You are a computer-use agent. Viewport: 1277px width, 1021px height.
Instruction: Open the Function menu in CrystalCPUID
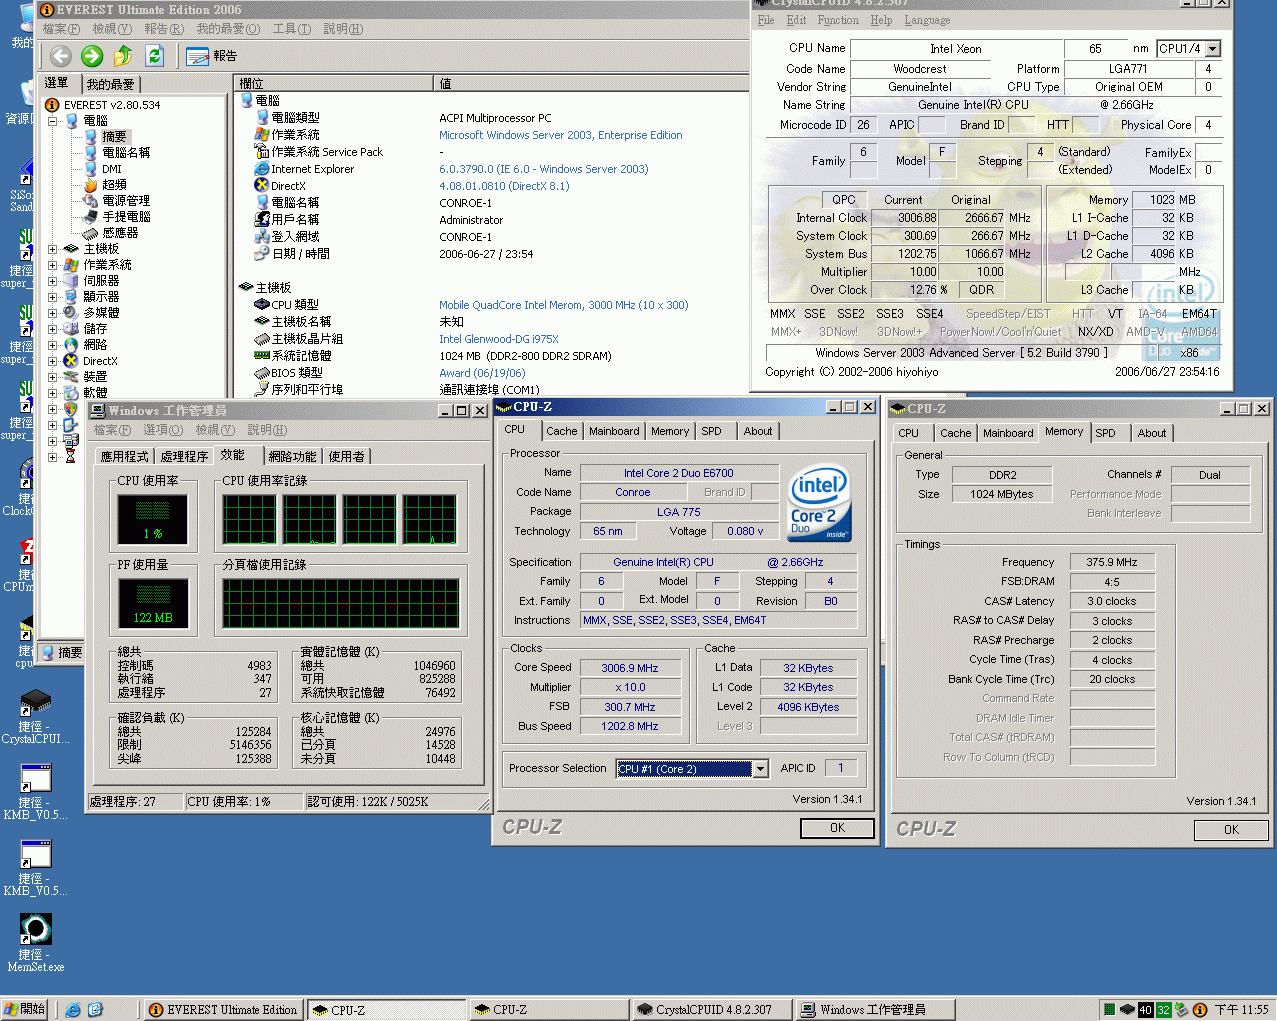tap(838, 20)
